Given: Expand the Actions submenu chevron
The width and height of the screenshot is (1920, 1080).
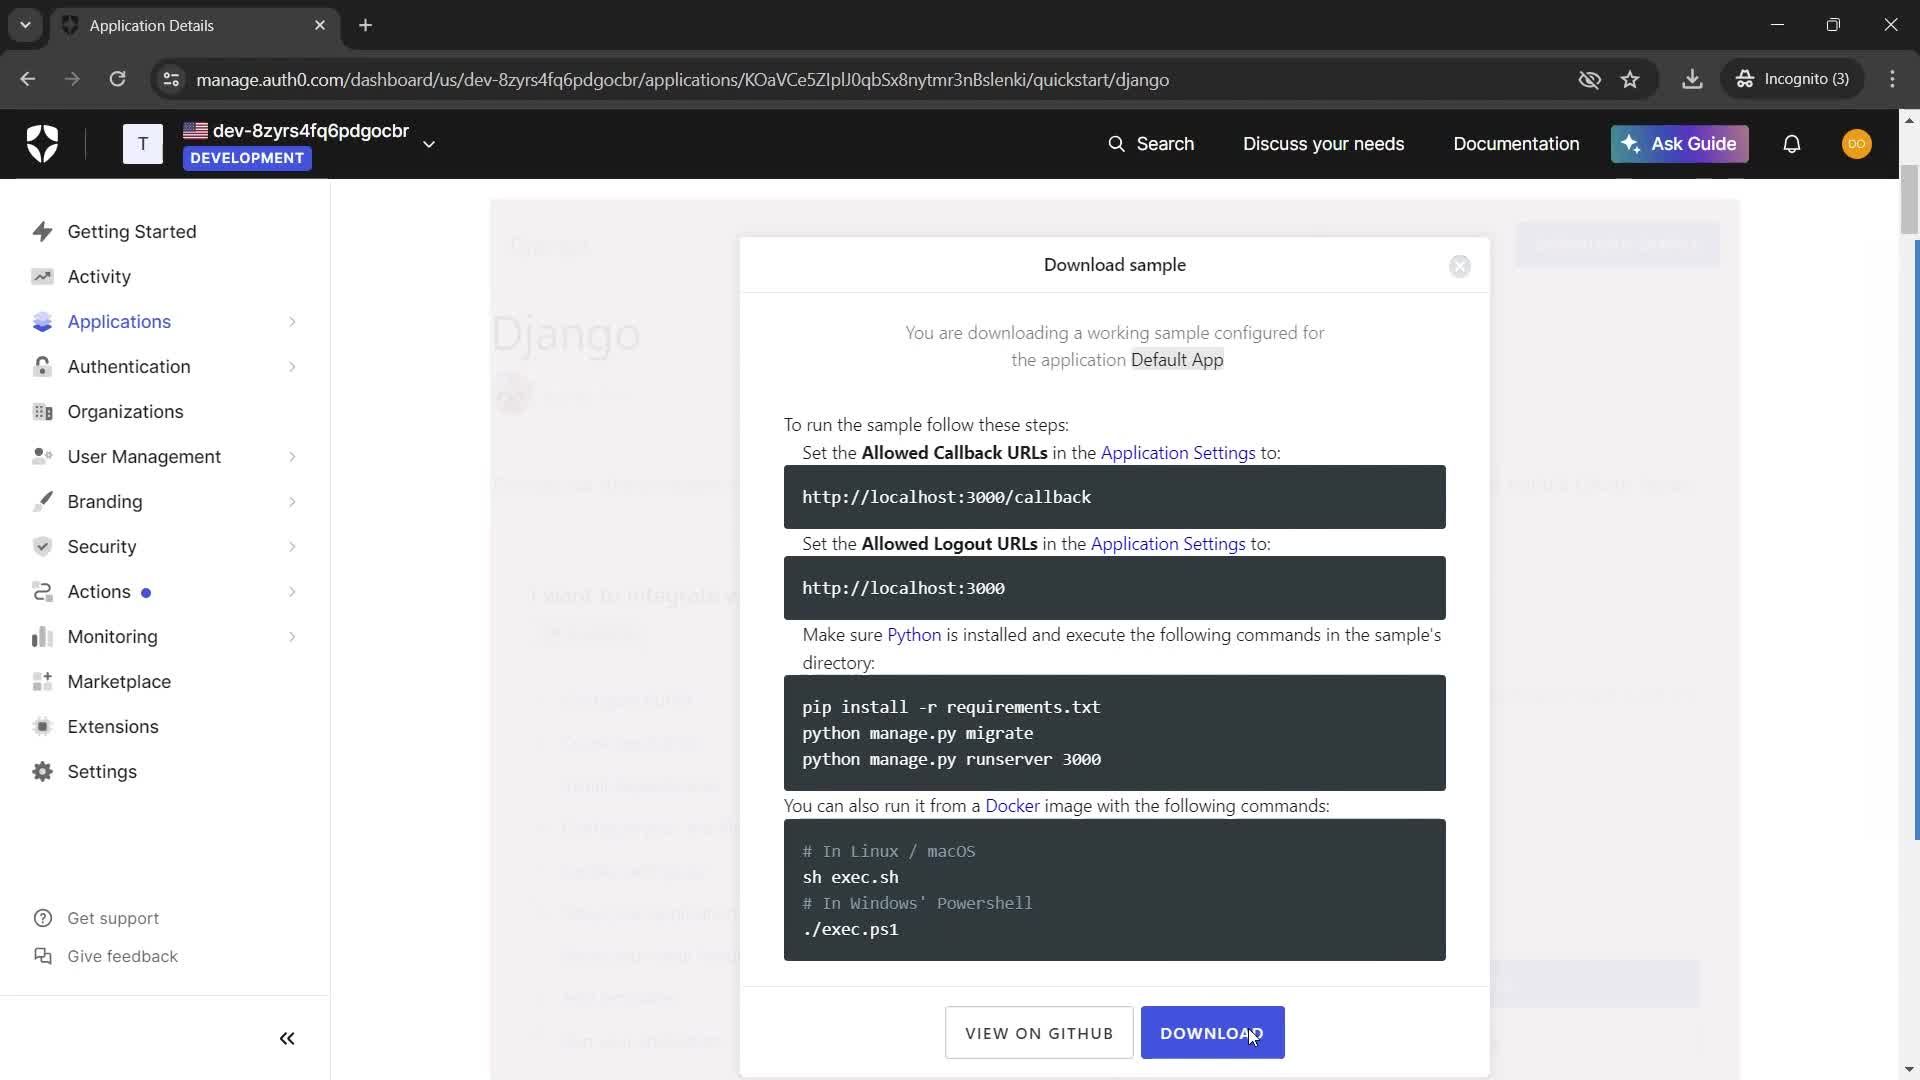Looking at the screenshot, I should (292, 592).
